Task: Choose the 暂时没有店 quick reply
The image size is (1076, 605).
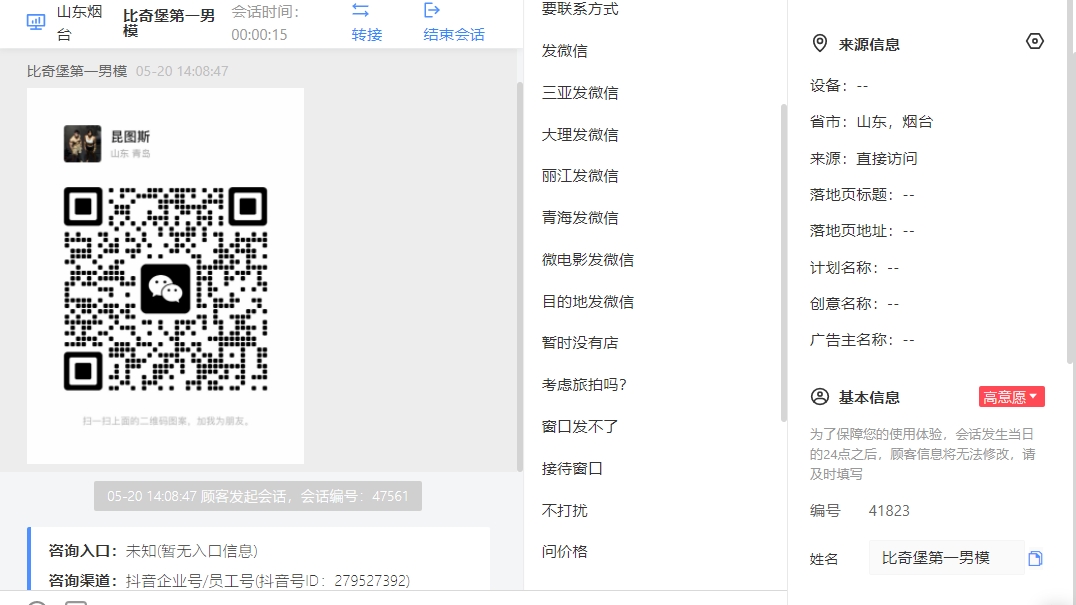Action: click(580, 342)
